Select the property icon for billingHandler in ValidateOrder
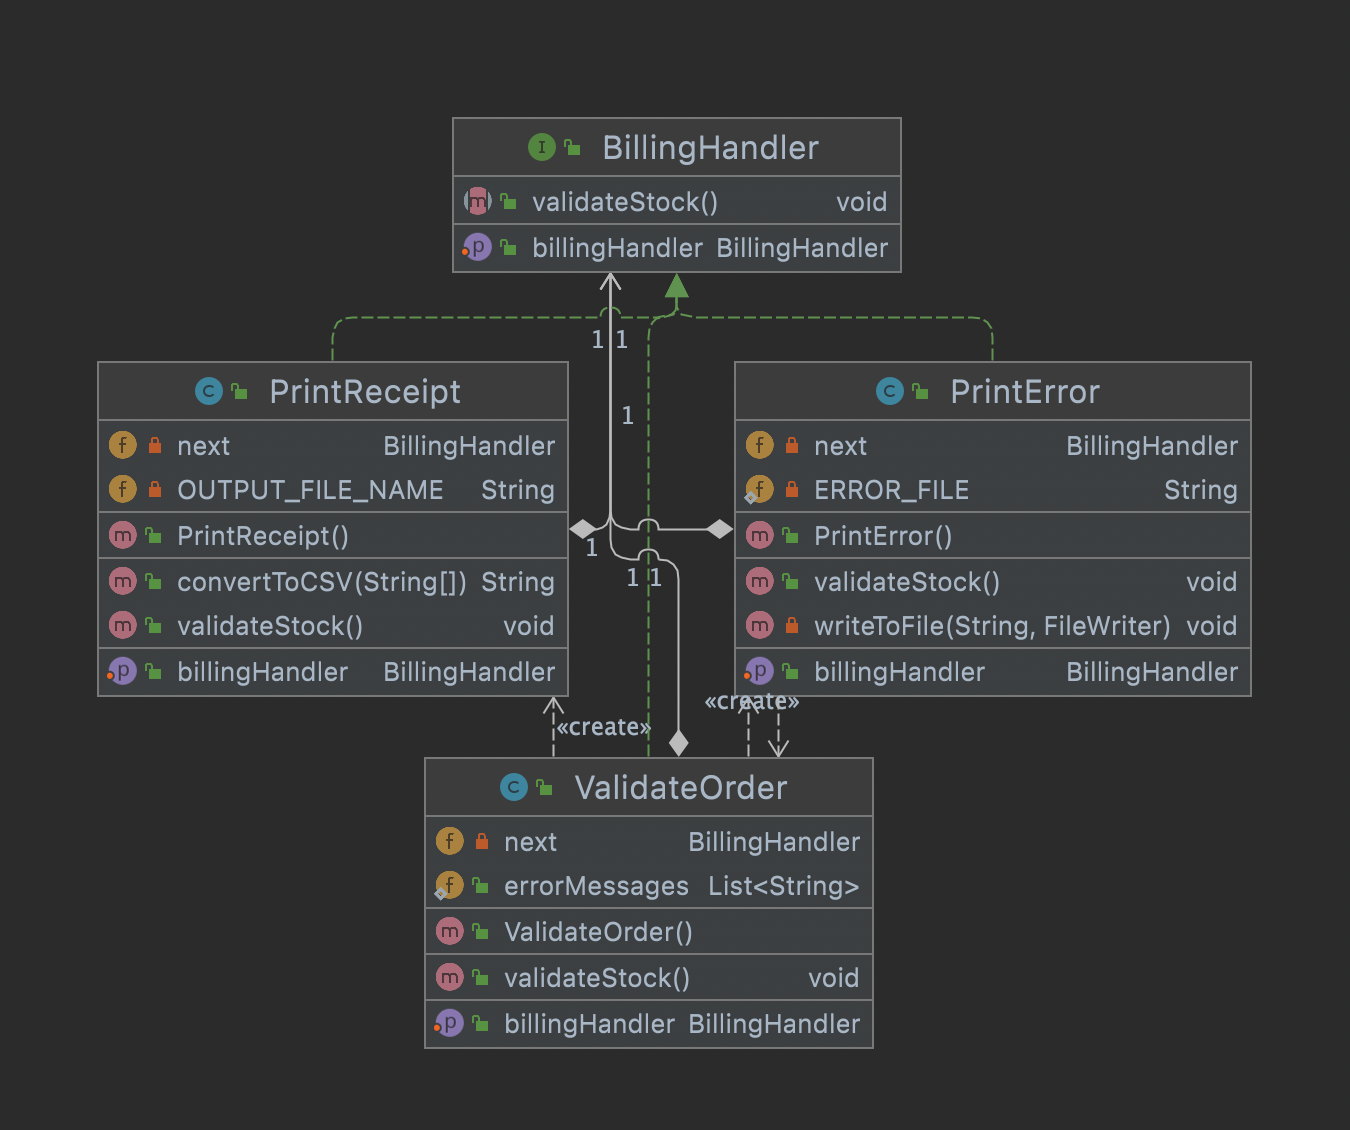Image resolution: width=1350 pixels, height=1130 pixels. (450, 1023)
